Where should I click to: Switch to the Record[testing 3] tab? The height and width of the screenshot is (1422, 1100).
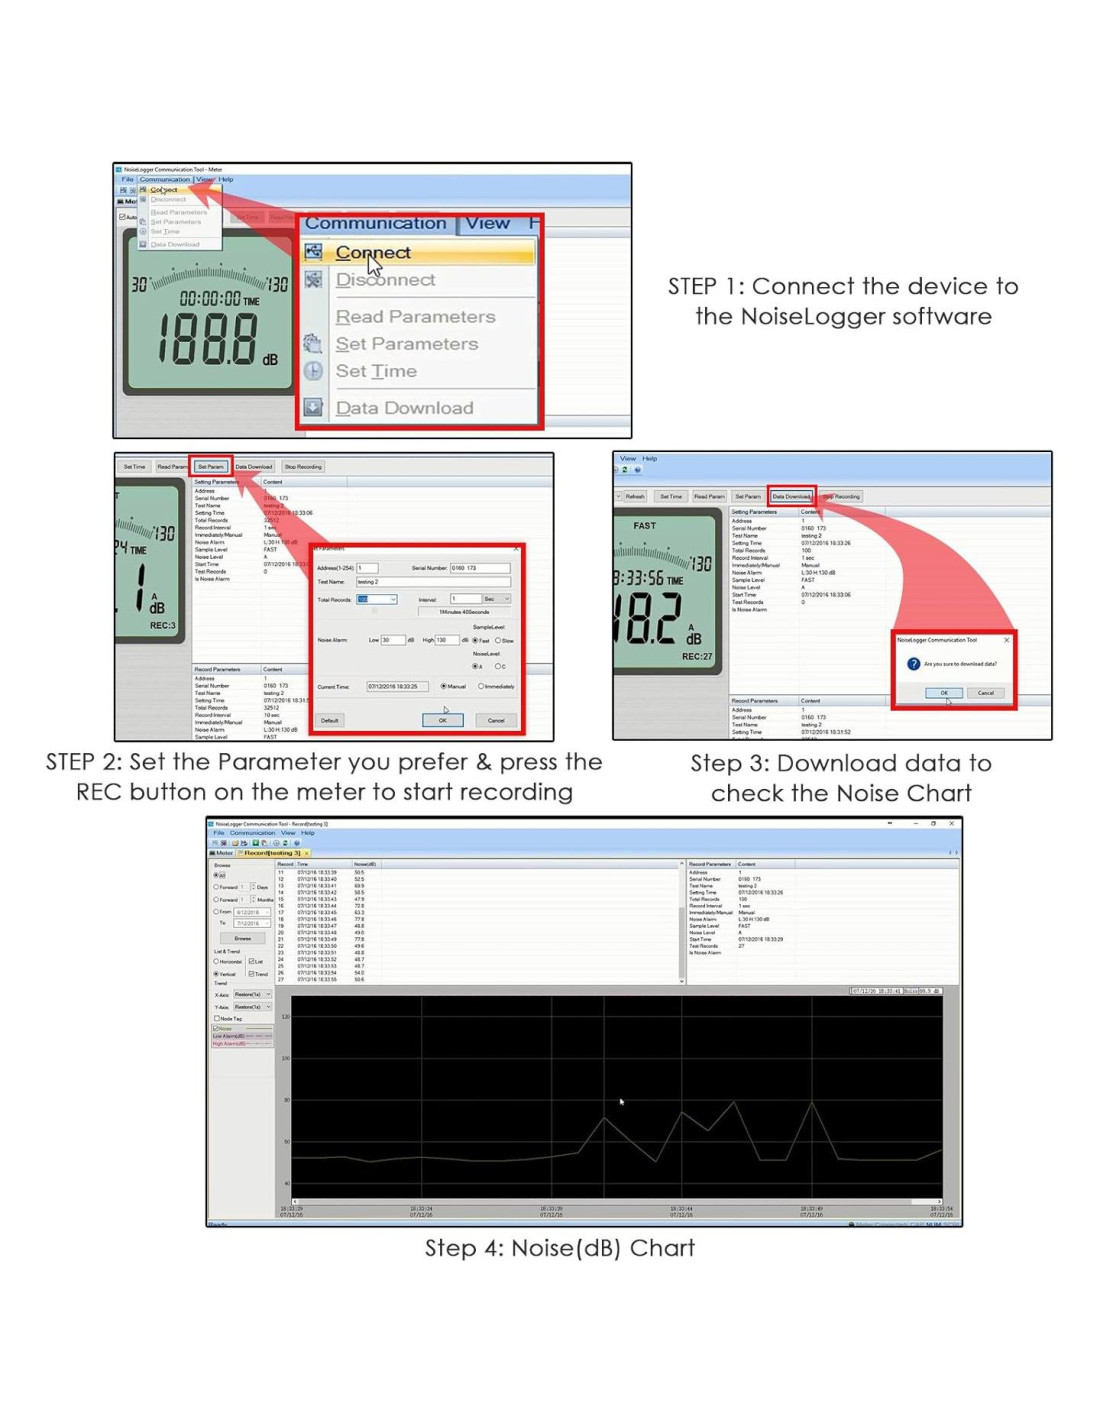tap(271, 853)
